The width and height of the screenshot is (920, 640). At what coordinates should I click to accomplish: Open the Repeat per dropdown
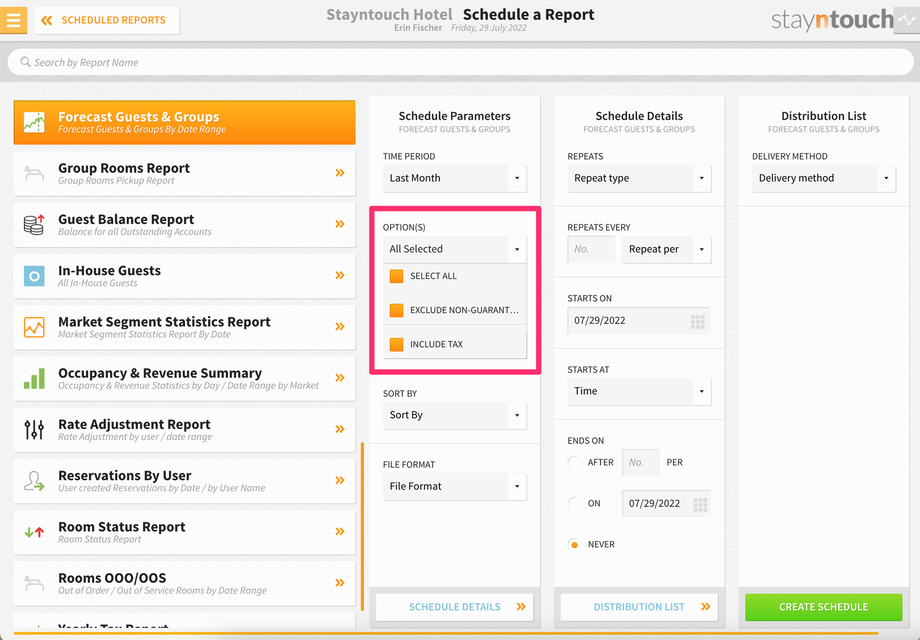[x=667, y=249]
